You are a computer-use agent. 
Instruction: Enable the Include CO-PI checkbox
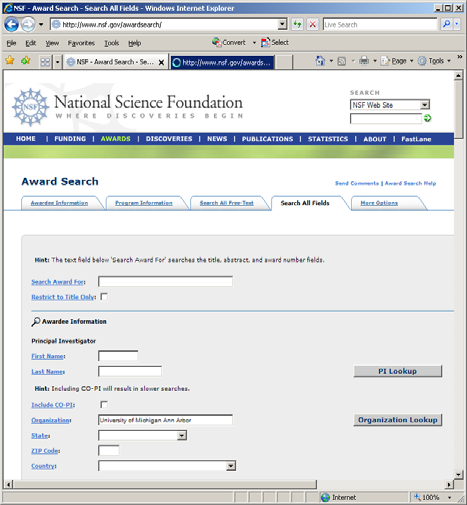[104, 405]
